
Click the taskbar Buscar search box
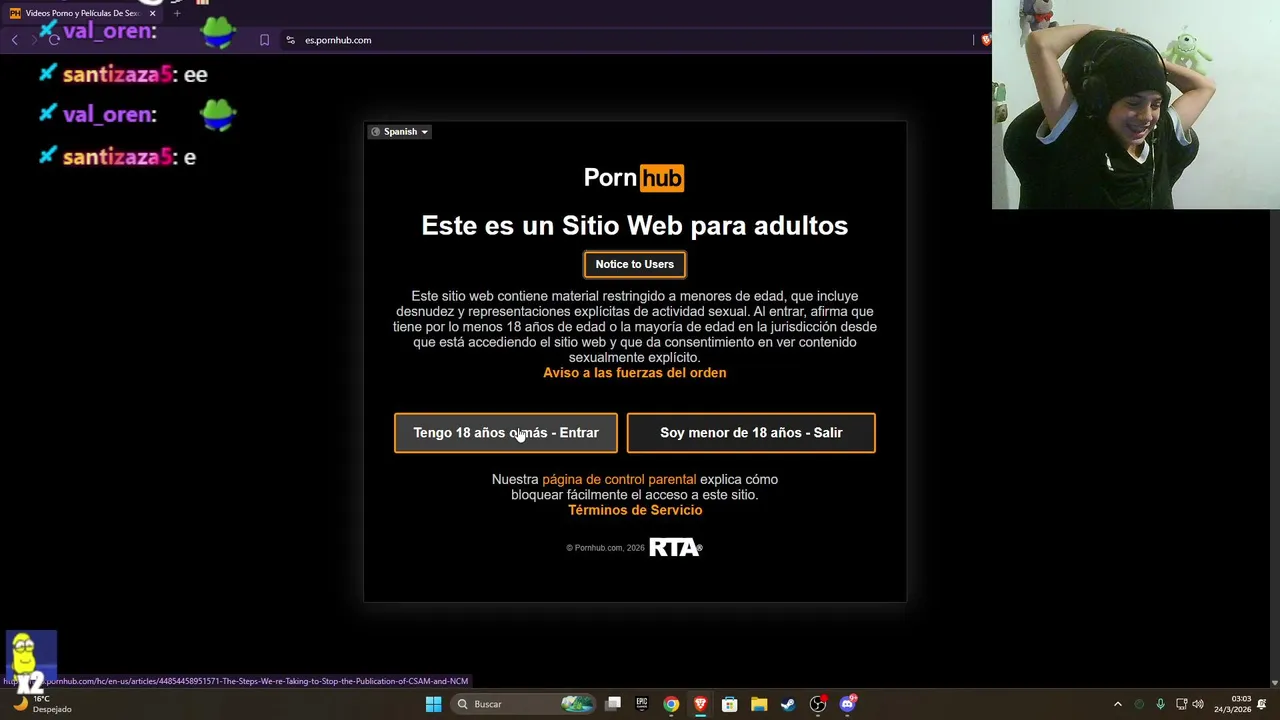coord(525,704)
